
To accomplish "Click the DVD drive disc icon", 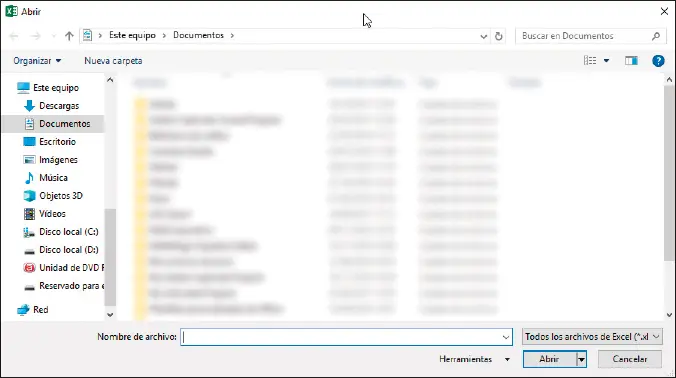I will pos(29,268).
